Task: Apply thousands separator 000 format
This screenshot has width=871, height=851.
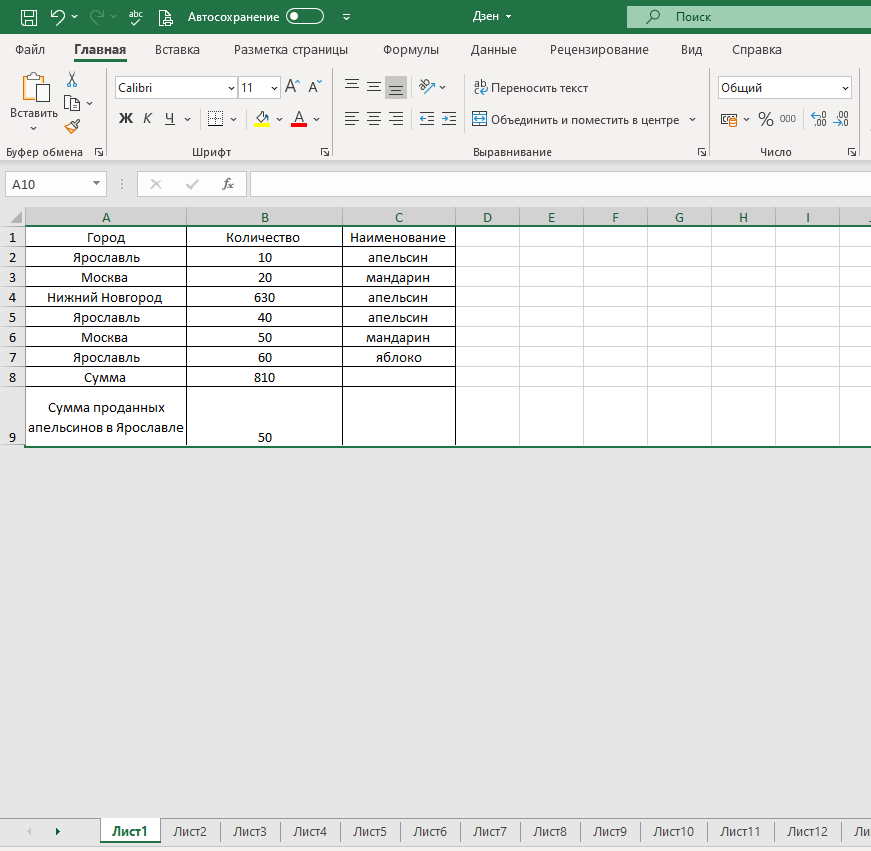Action: tap(788, 118)
